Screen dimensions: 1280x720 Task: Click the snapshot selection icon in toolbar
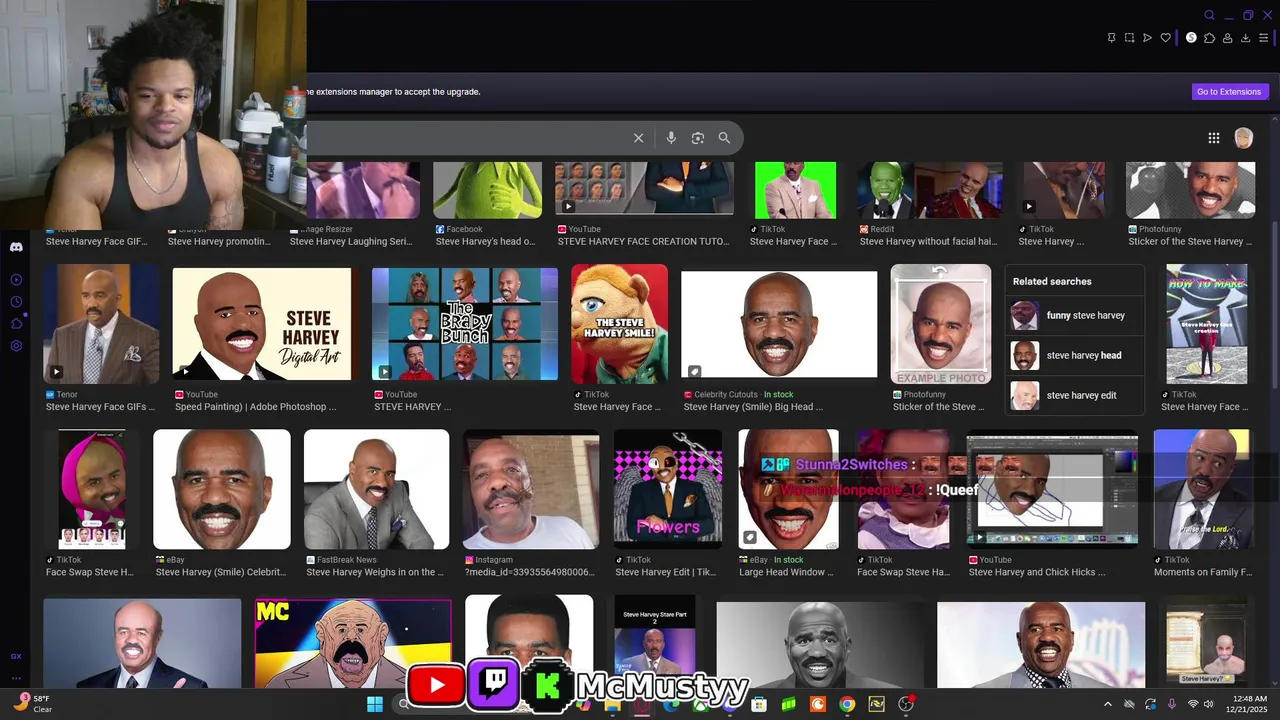1129,38
